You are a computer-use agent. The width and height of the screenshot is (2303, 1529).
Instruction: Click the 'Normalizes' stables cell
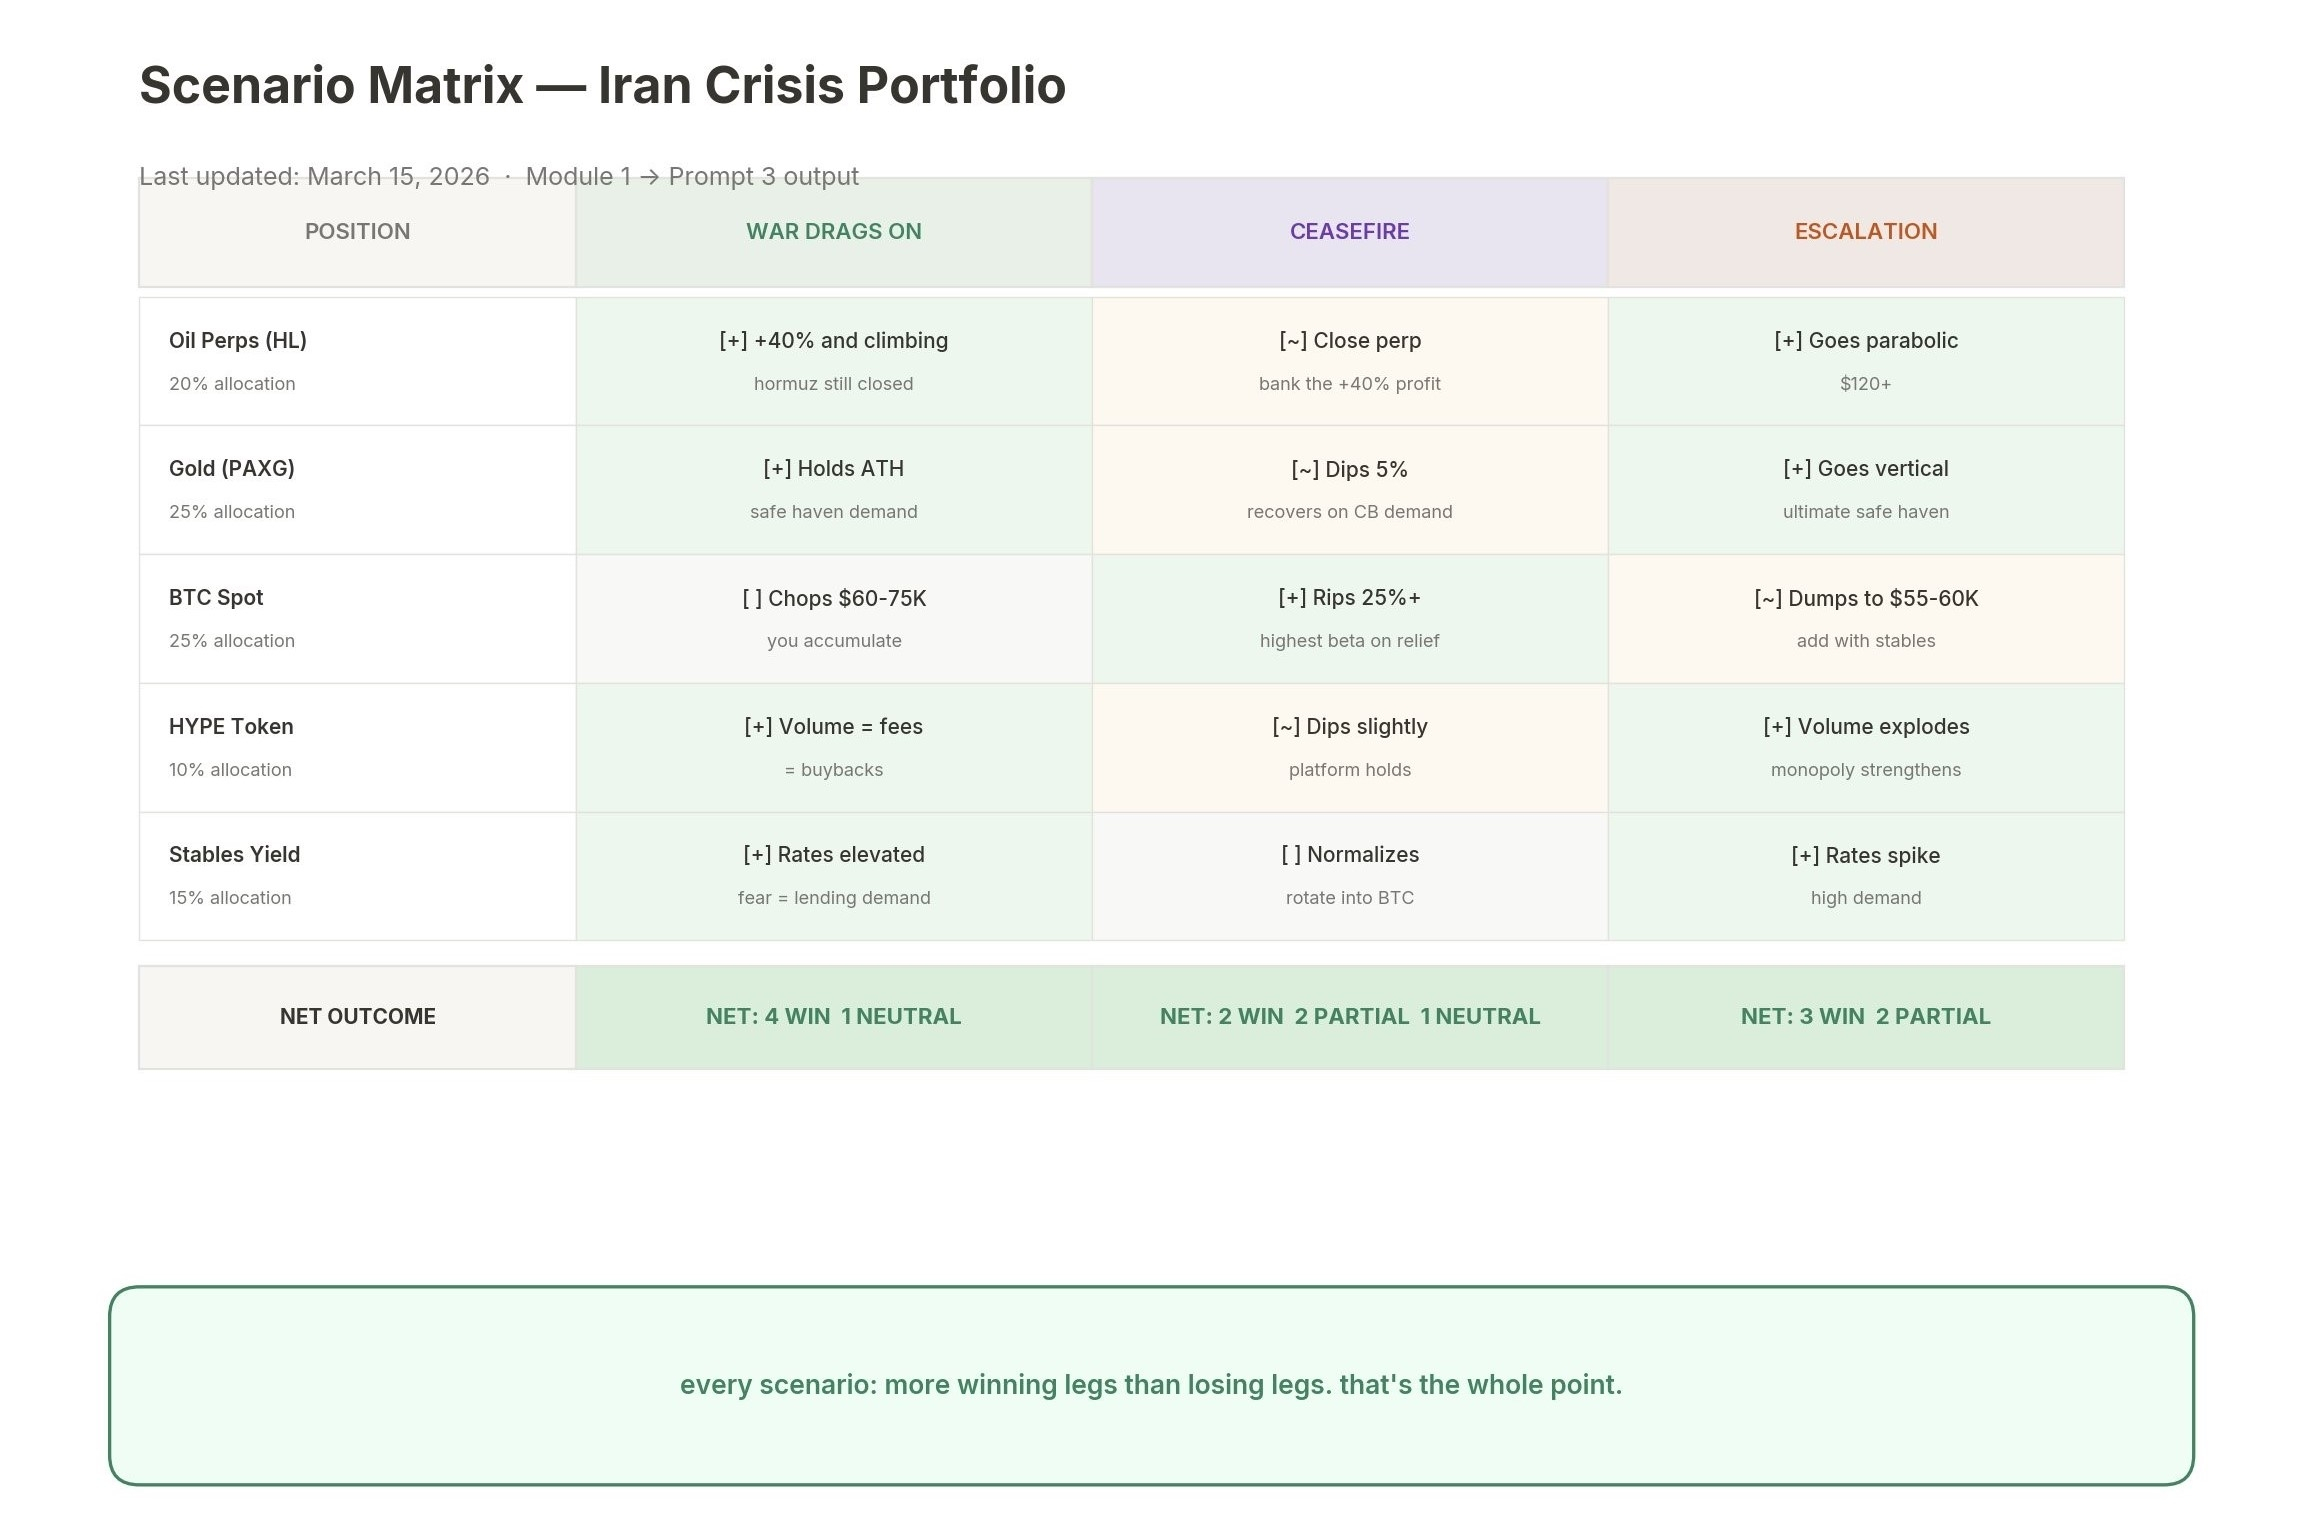point(1349,875)
